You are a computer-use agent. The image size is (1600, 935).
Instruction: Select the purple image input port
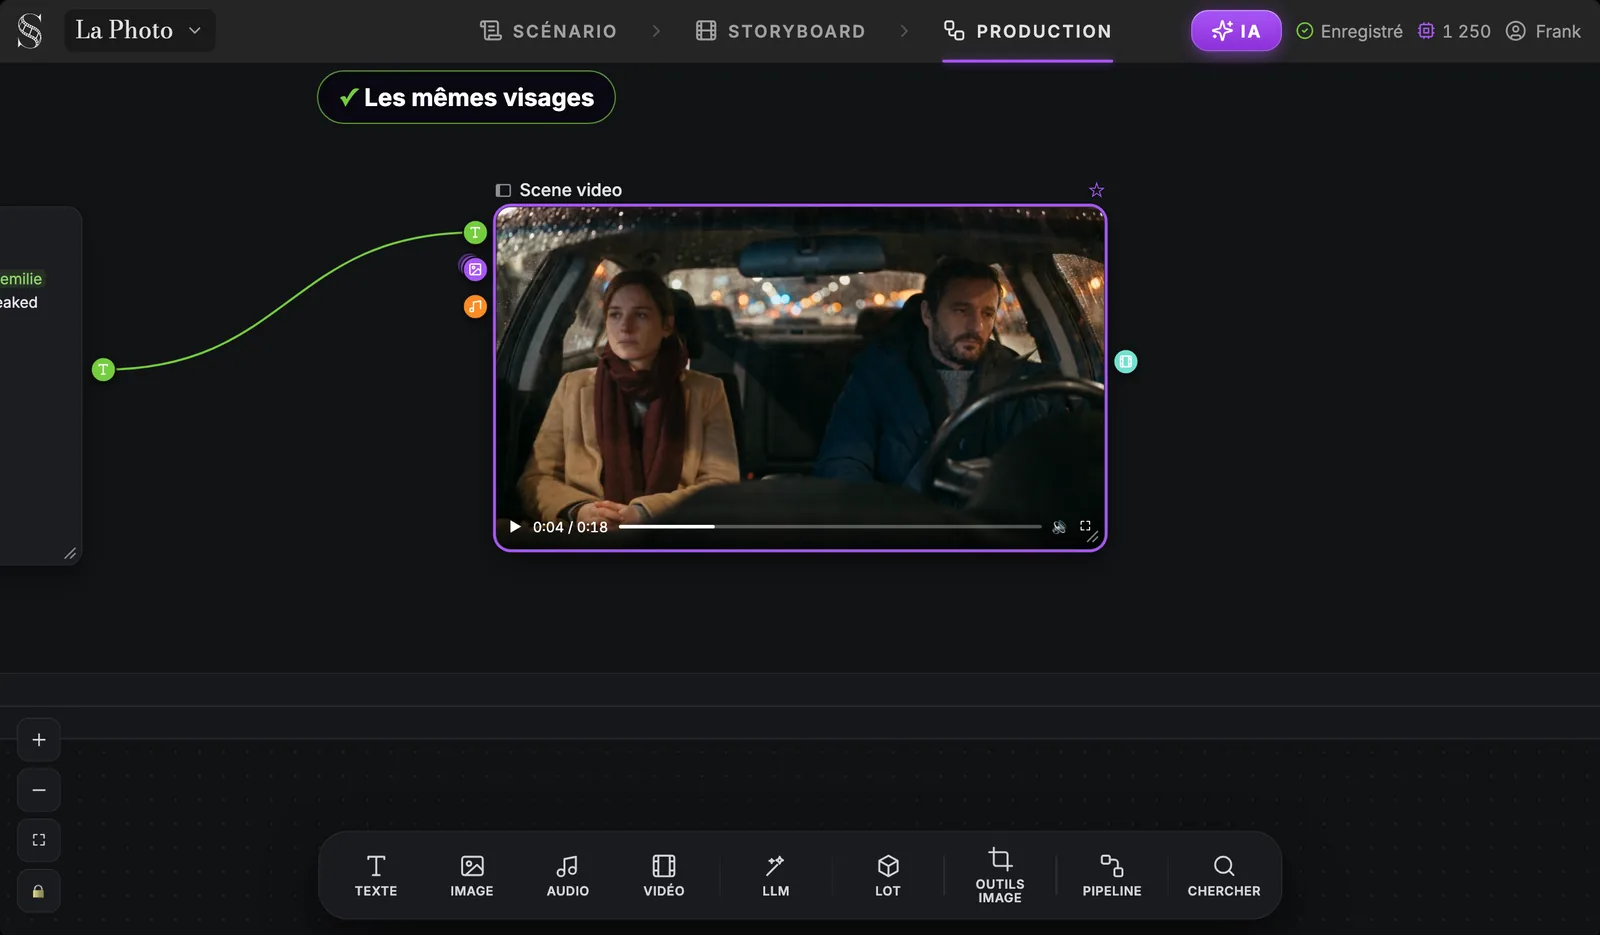[475, 269]
